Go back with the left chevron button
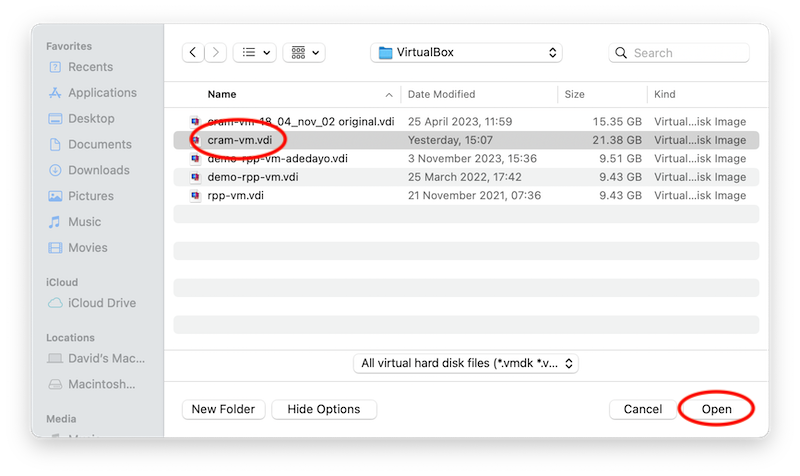This screenshot has height=476, width=800. click(193, 53)
